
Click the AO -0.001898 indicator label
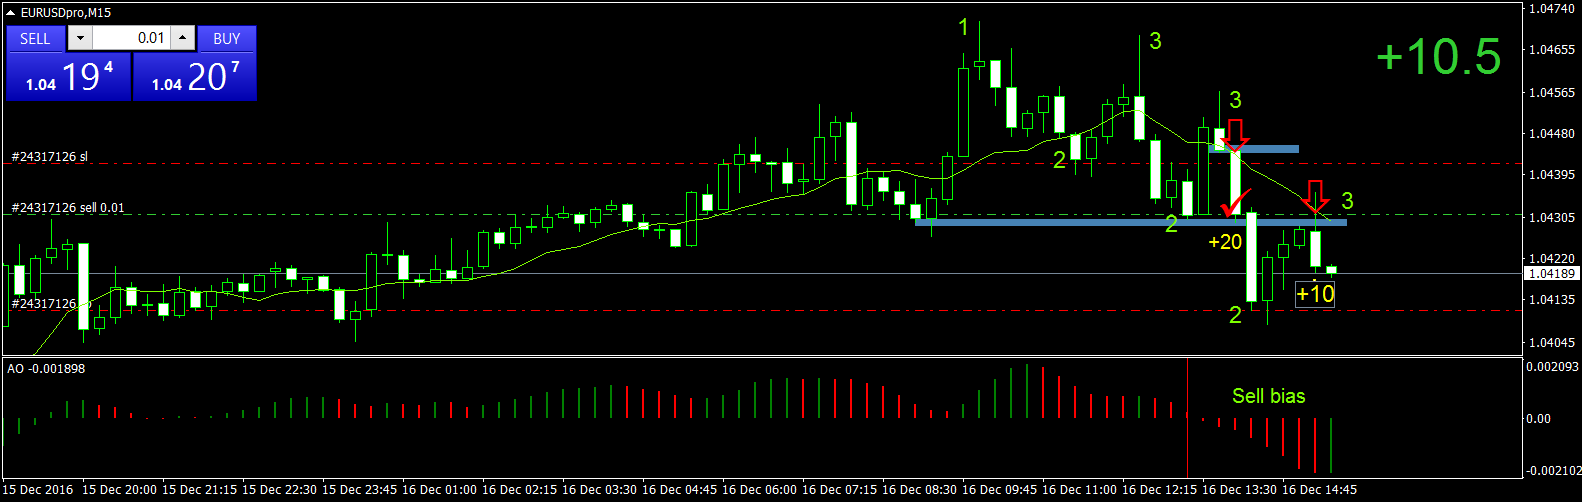46,369
